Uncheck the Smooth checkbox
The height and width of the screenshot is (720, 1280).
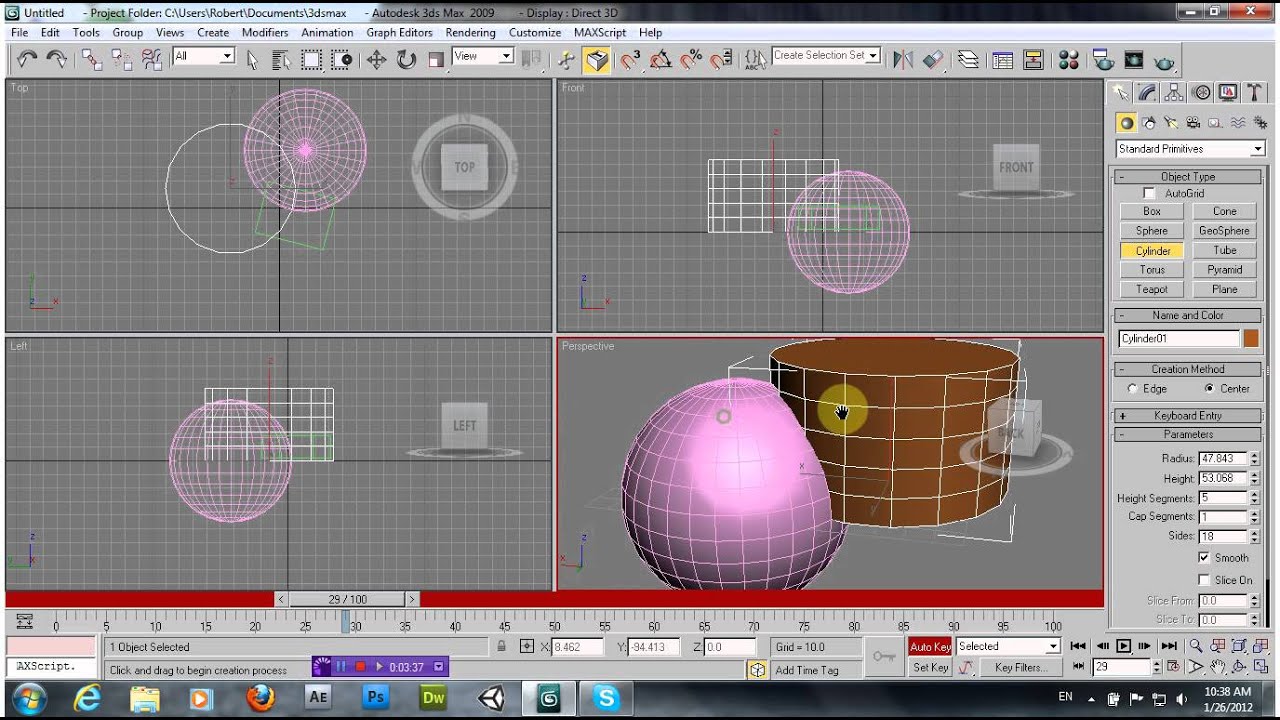point(1204,557)
